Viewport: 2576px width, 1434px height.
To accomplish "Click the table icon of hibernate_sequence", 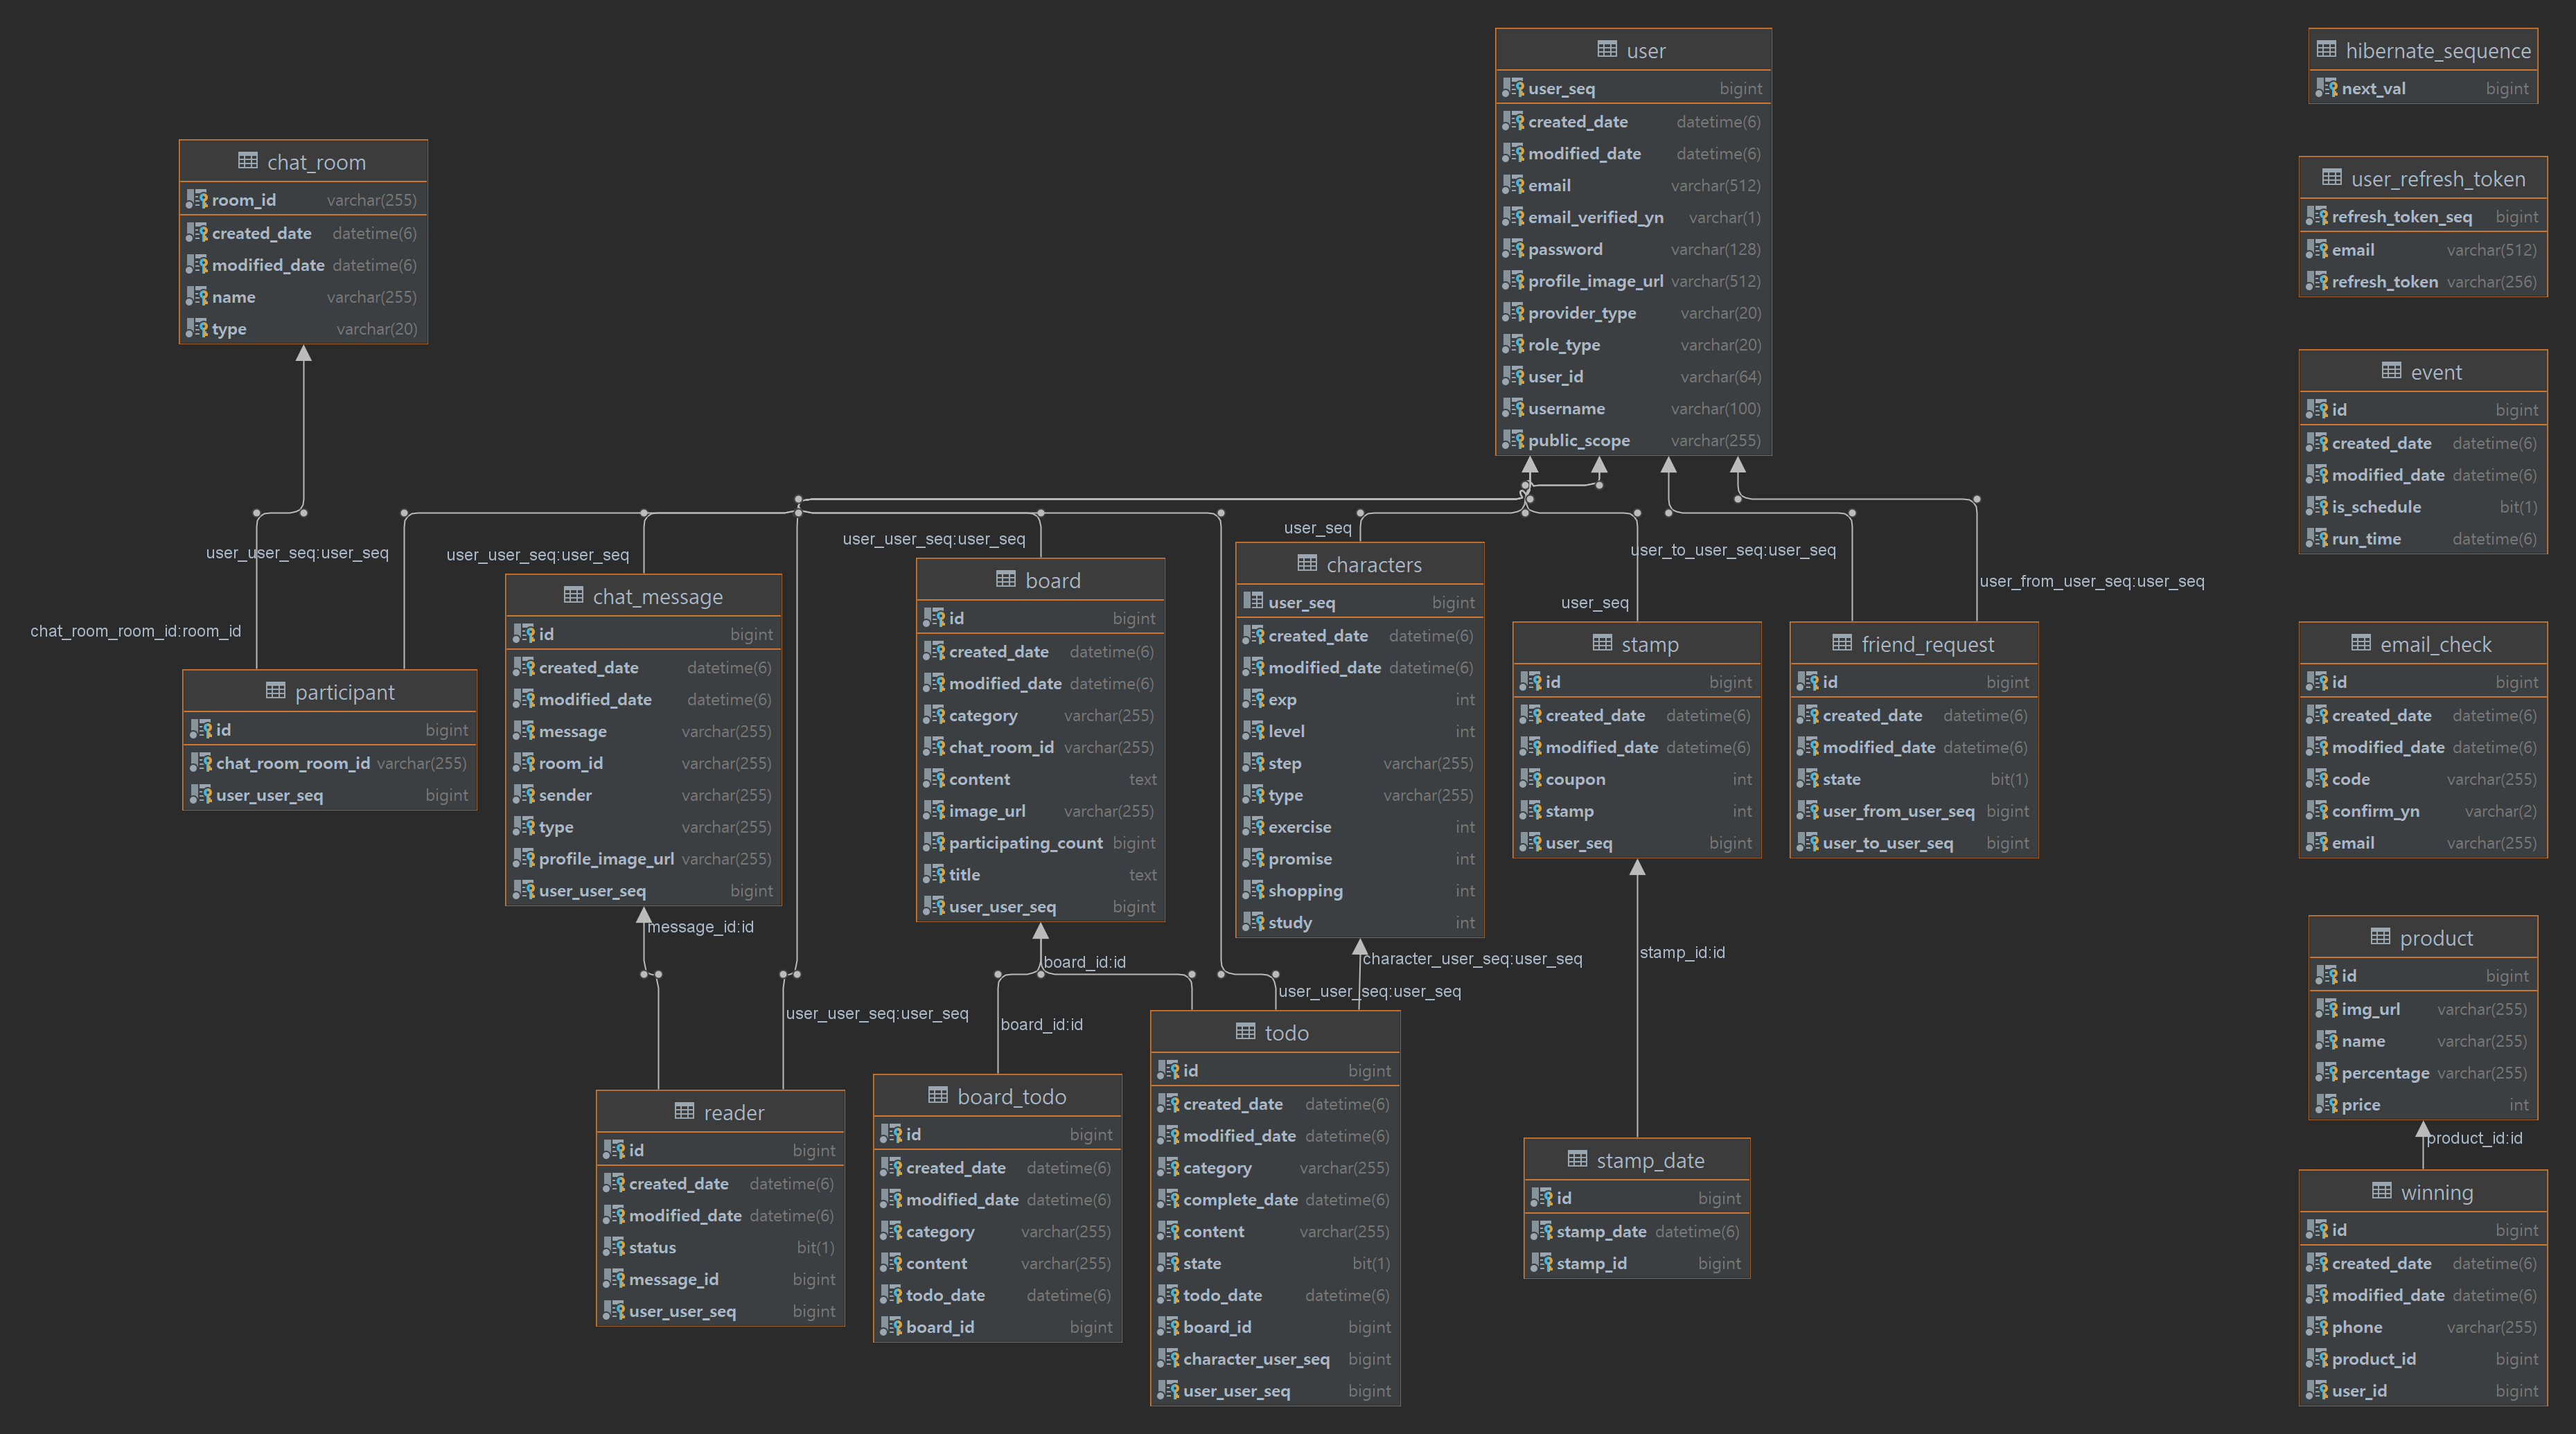I will (2326, 49).
